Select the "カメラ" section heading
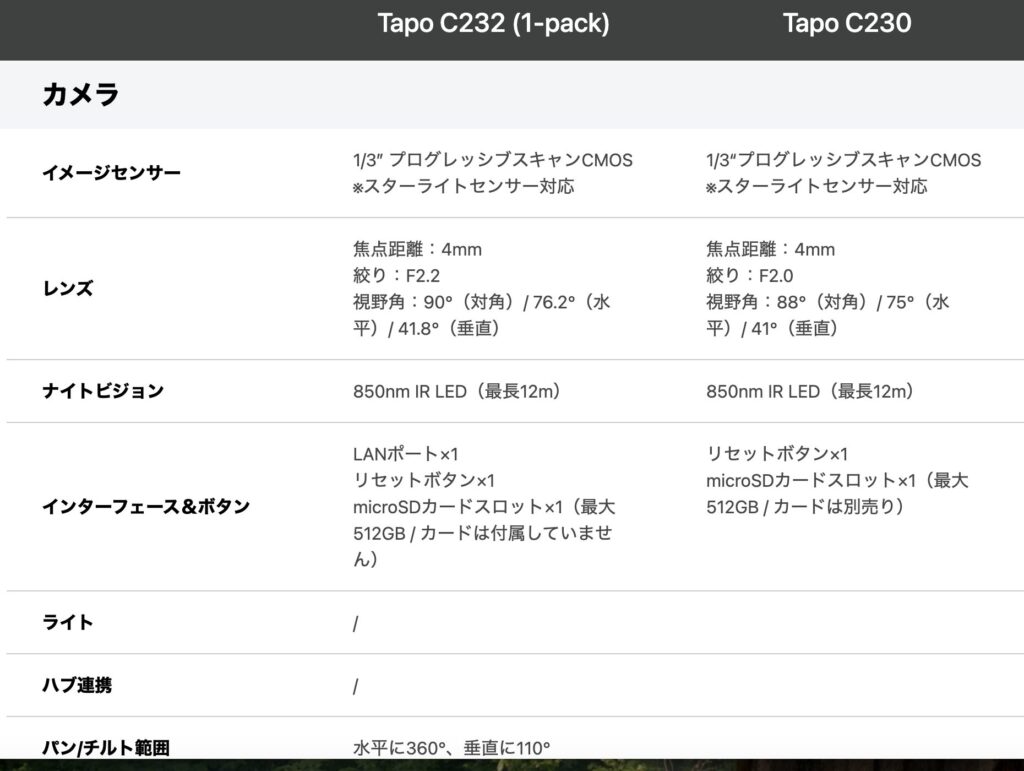 point(80,94)
